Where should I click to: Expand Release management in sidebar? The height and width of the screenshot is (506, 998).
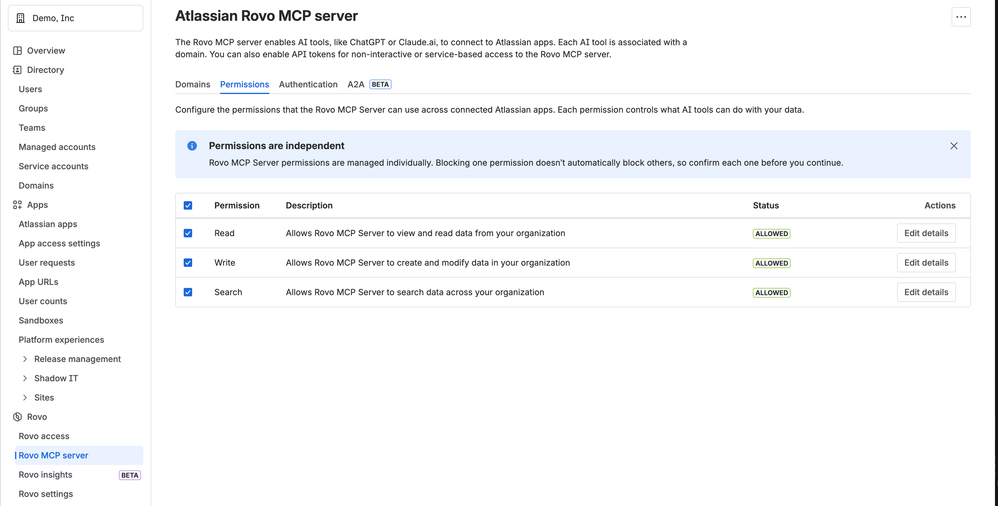coord(25,359)
